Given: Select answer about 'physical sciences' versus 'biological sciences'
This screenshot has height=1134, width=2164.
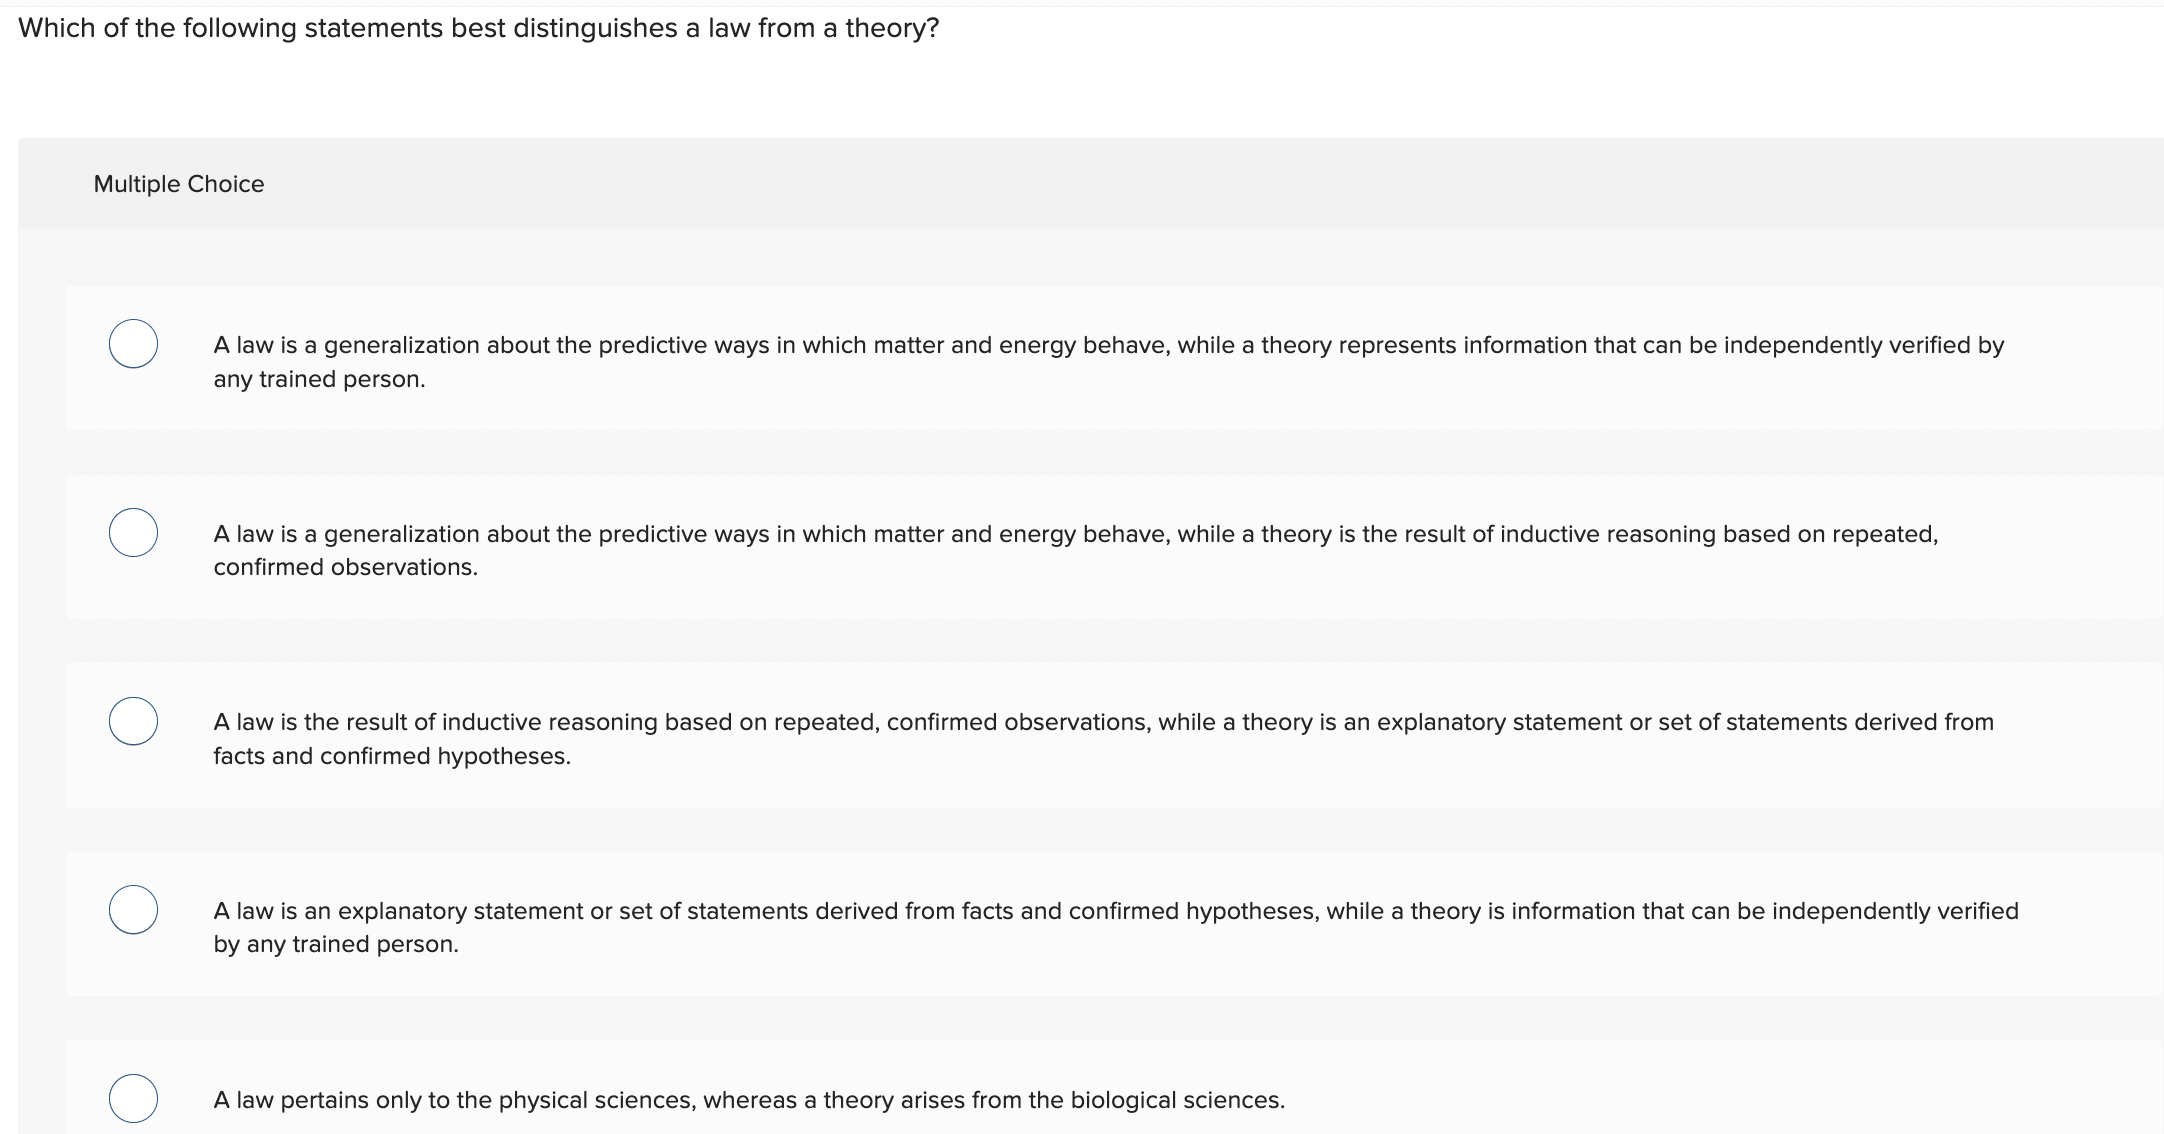Looking at the screenshot, I should coord(748,1099).
